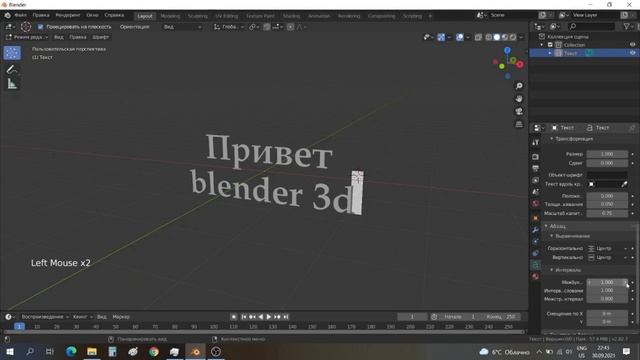This screenshot has height=360, width=640.
Task: Toggle Collection exclude checkbox in outliner
Action: pyautogui.click(x=550, y=45)
